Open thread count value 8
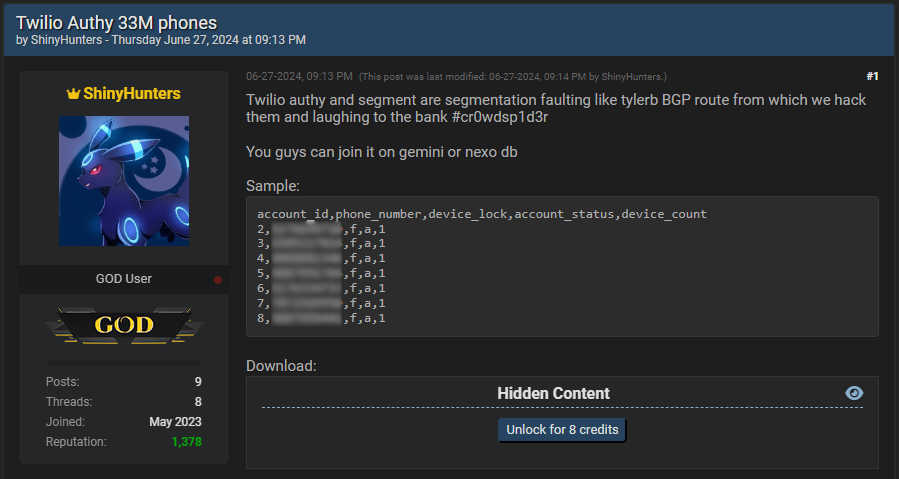Screen dimensions: 899x479 coord(198,402)
